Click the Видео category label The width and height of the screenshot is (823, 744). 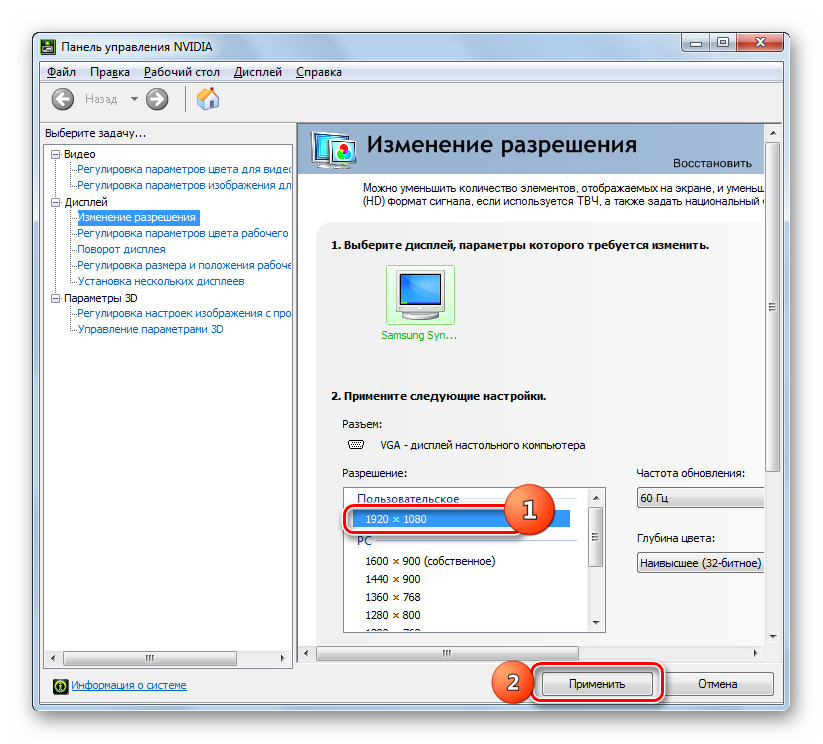coord(80,154)
